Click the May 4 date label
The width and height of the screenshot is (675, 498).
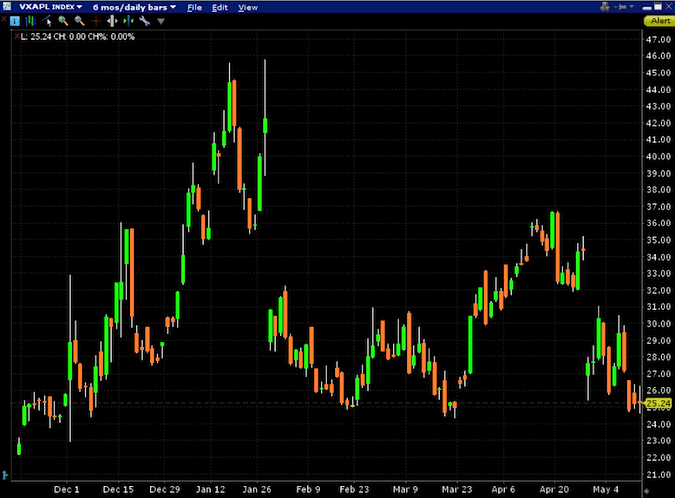coord(606,489)
